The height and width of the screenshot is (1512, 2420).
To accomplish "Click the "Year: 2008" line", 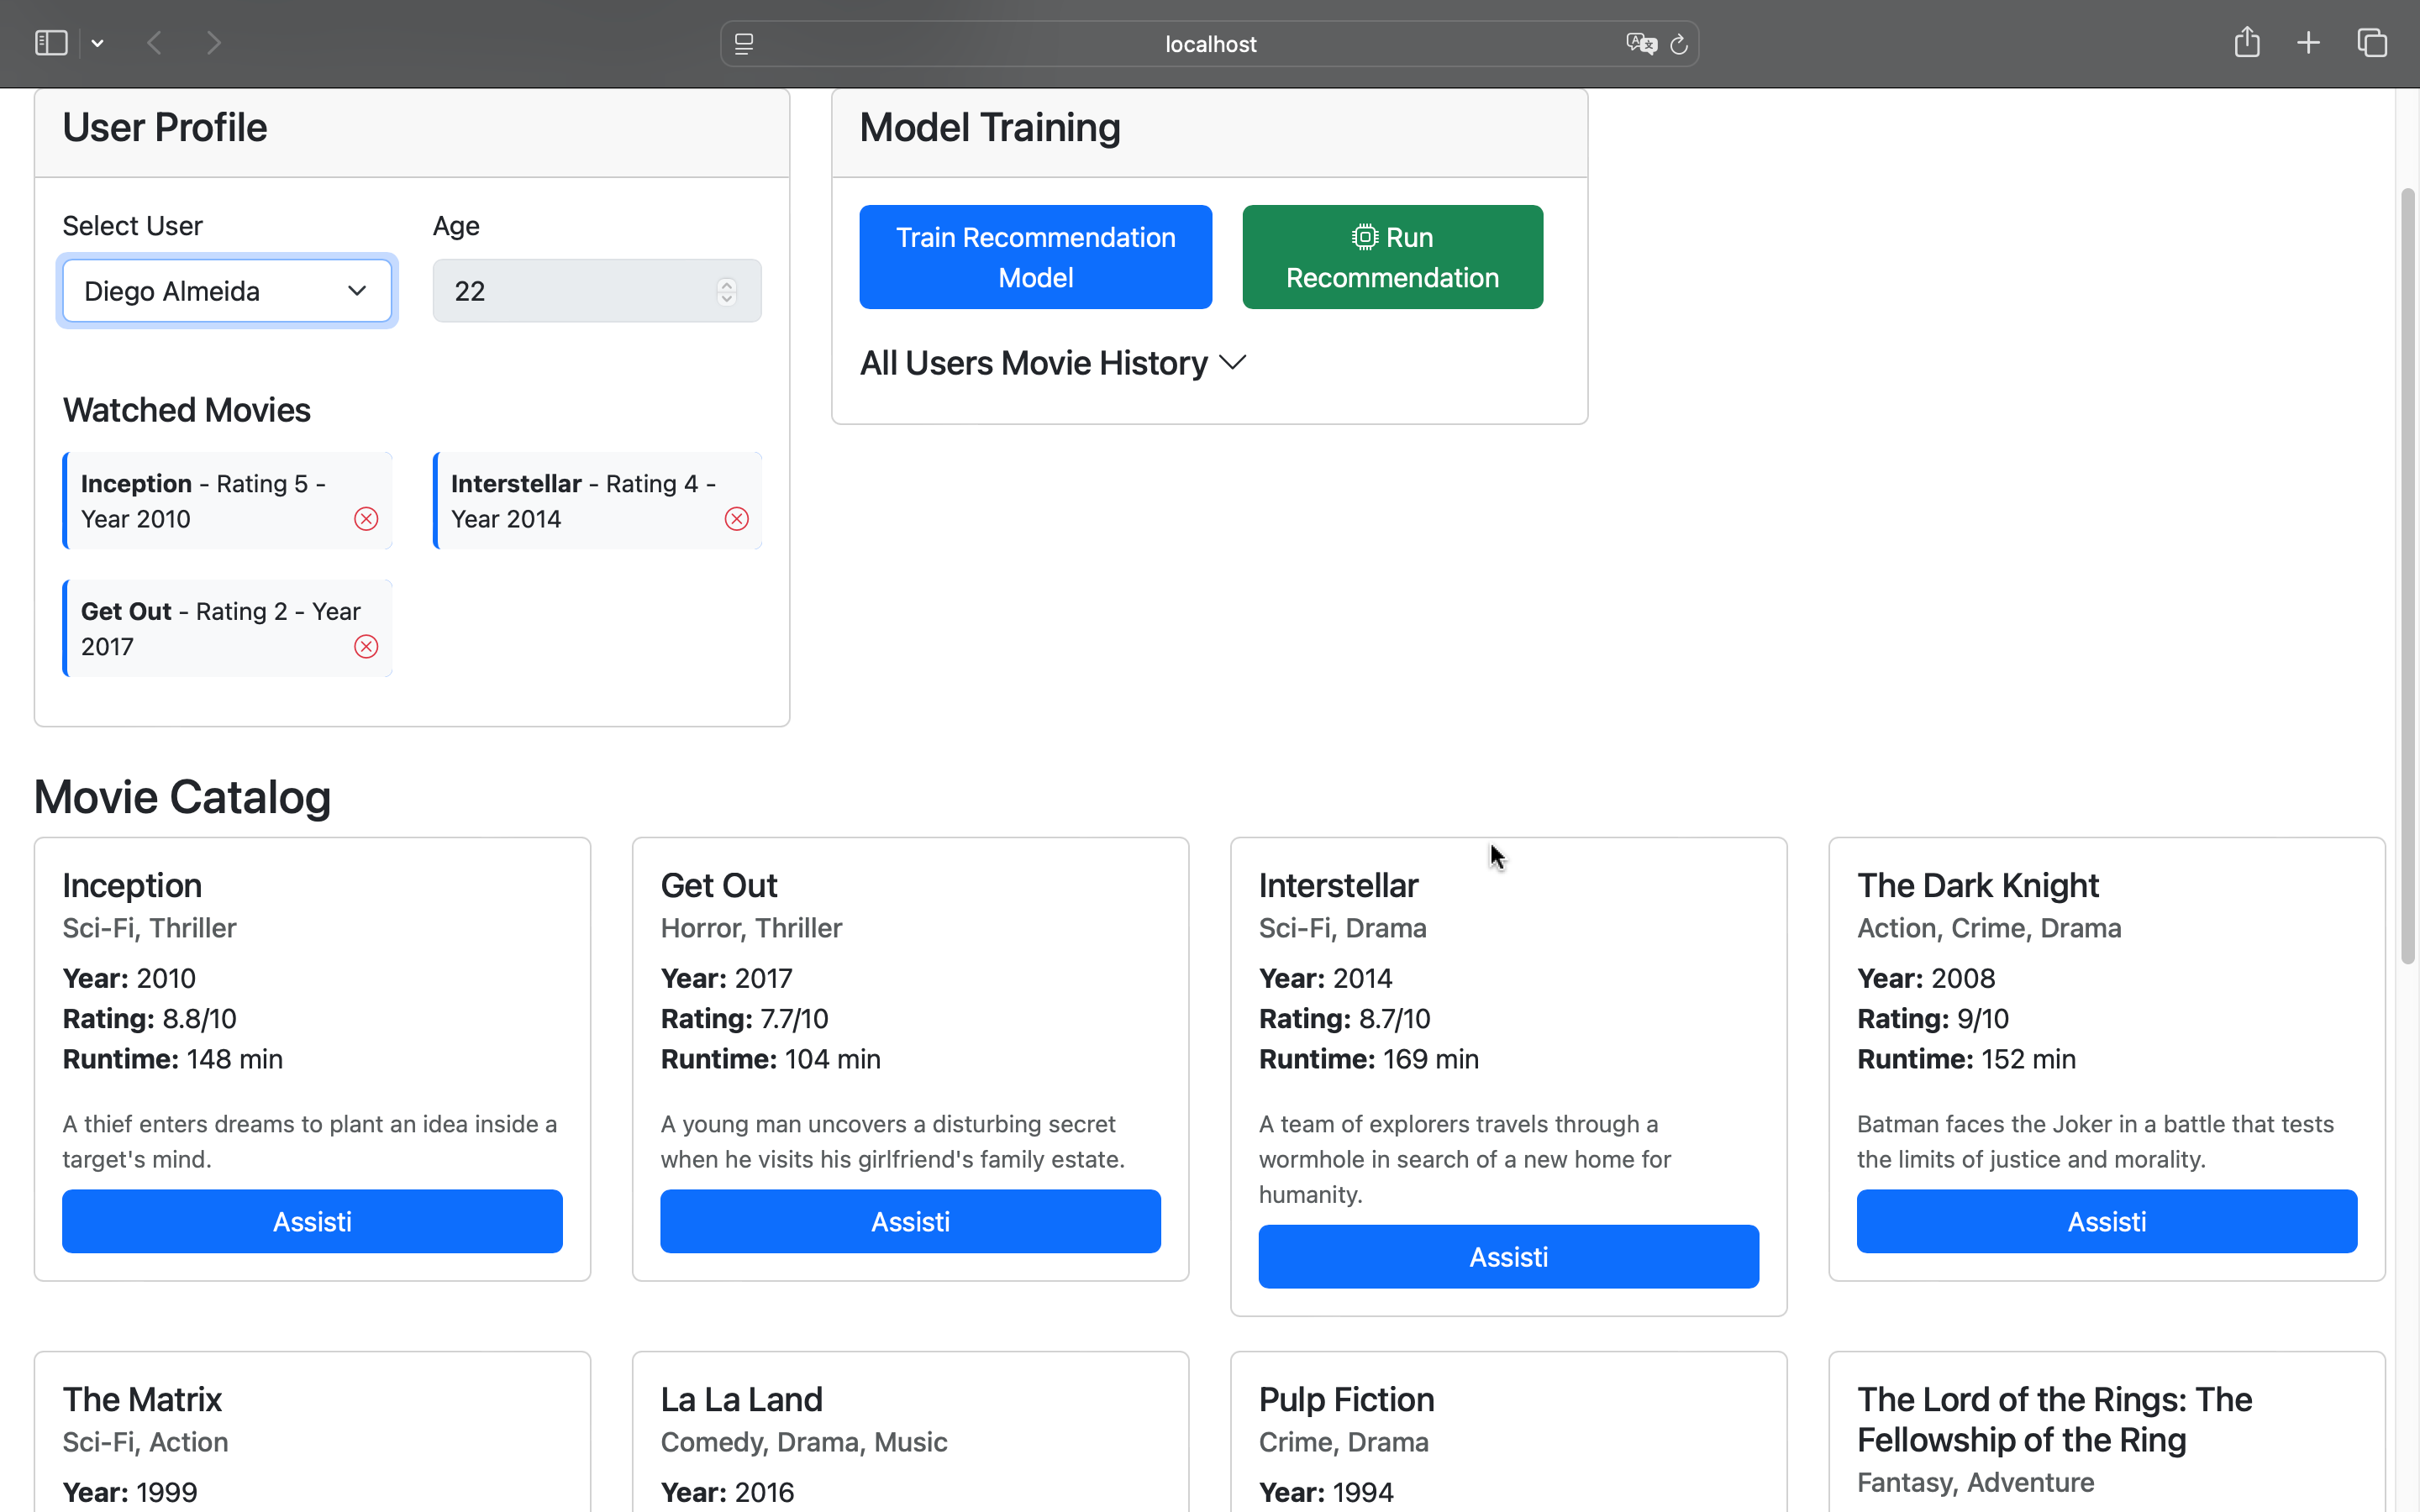I will pos(1926,978).
